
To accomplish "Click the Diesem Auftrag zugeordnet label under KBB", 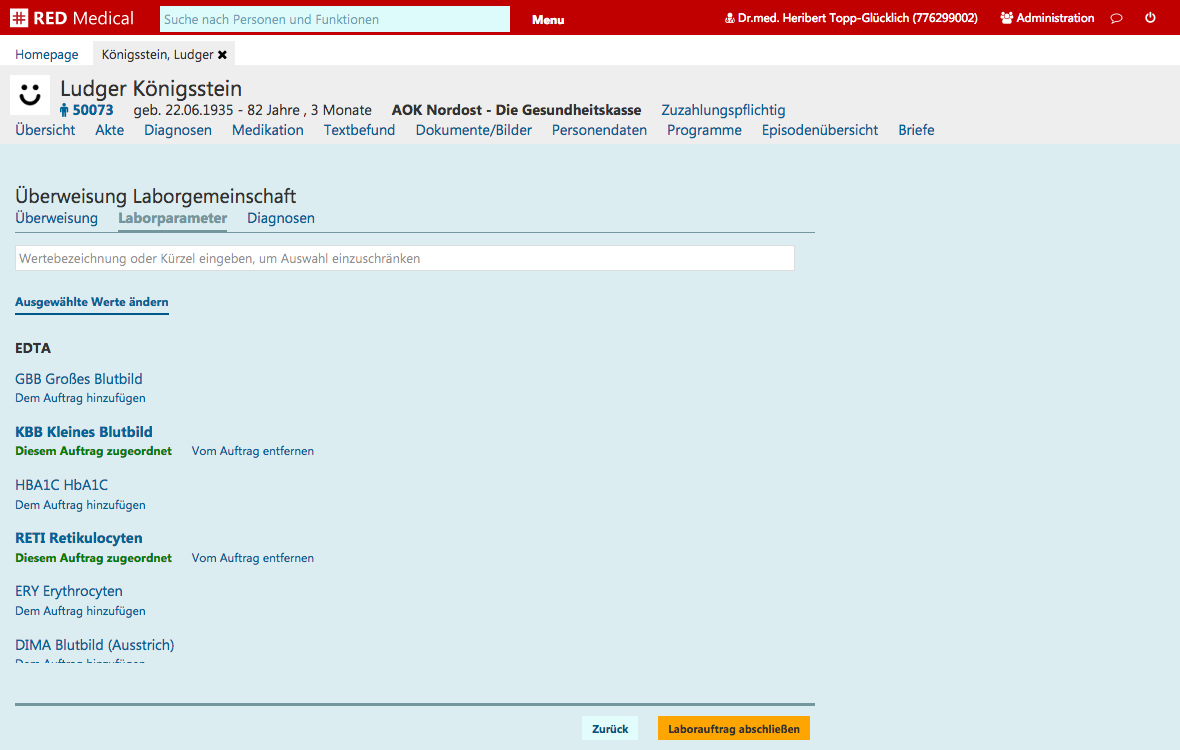I will [x=93, y=451].
